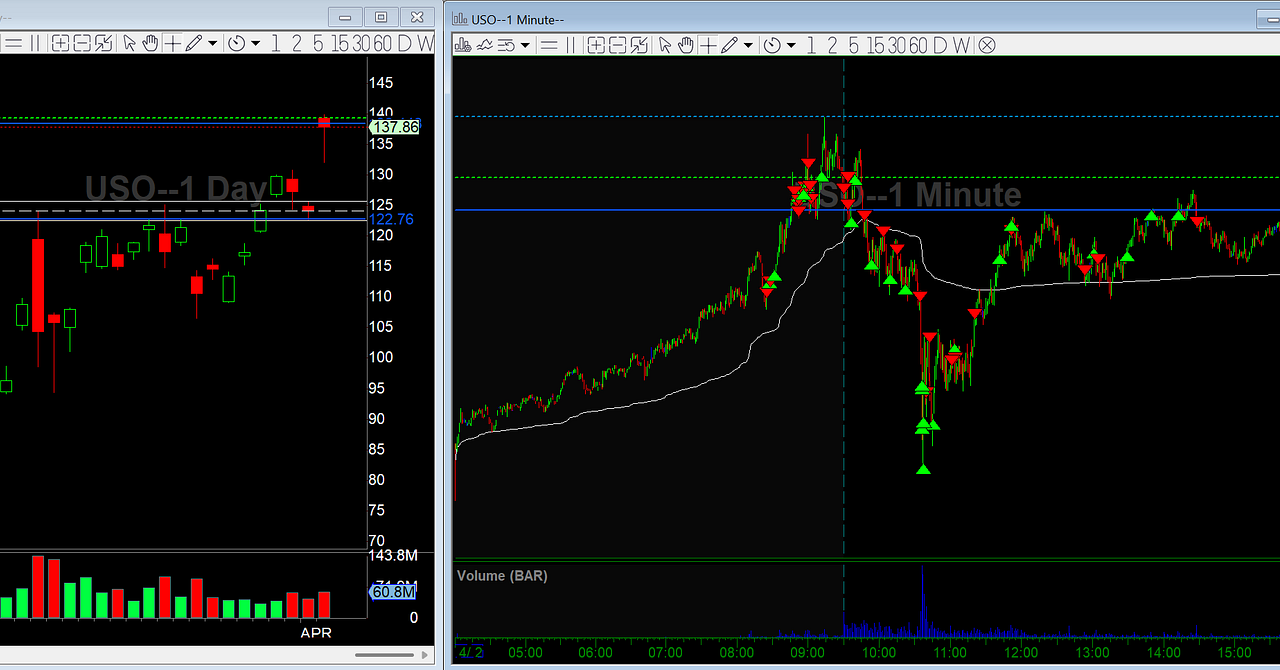This screenshot has width=1280, height=670.
Task: Set Day chart window to 30-minute timeframe
Action: pos(361,43)
